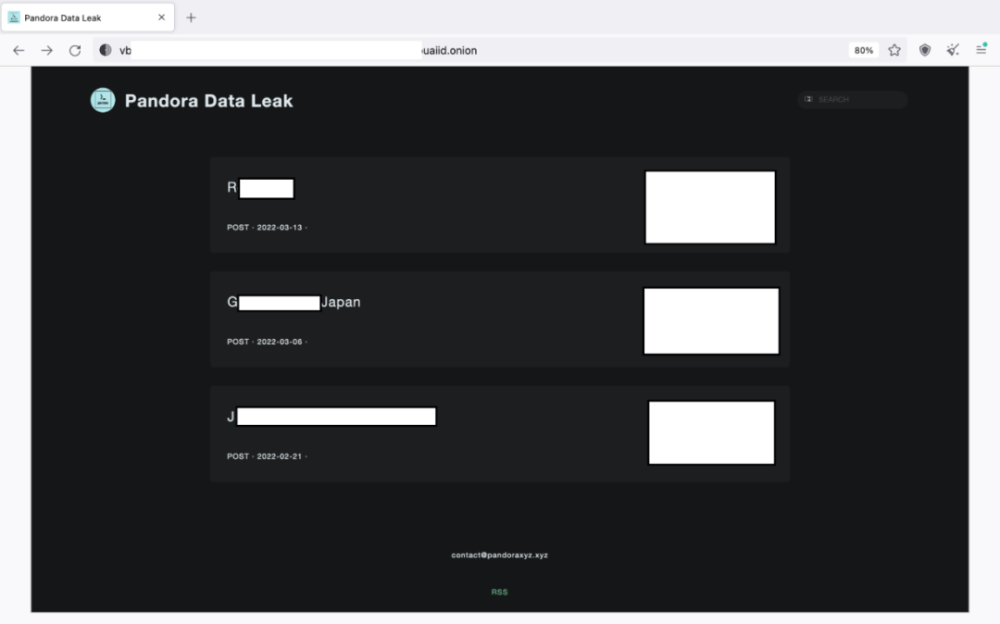Click the new identity broom icon
Viewport: 1000px width, 624px height.
coord(953,50)
